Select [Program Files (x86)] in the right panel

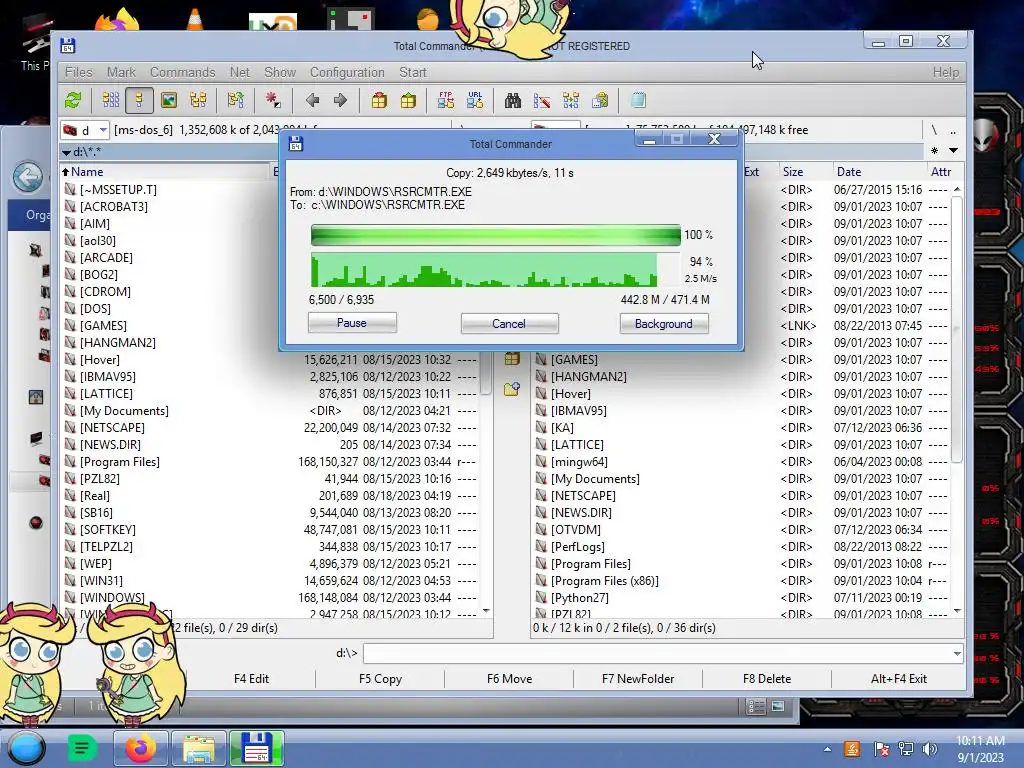605,581
